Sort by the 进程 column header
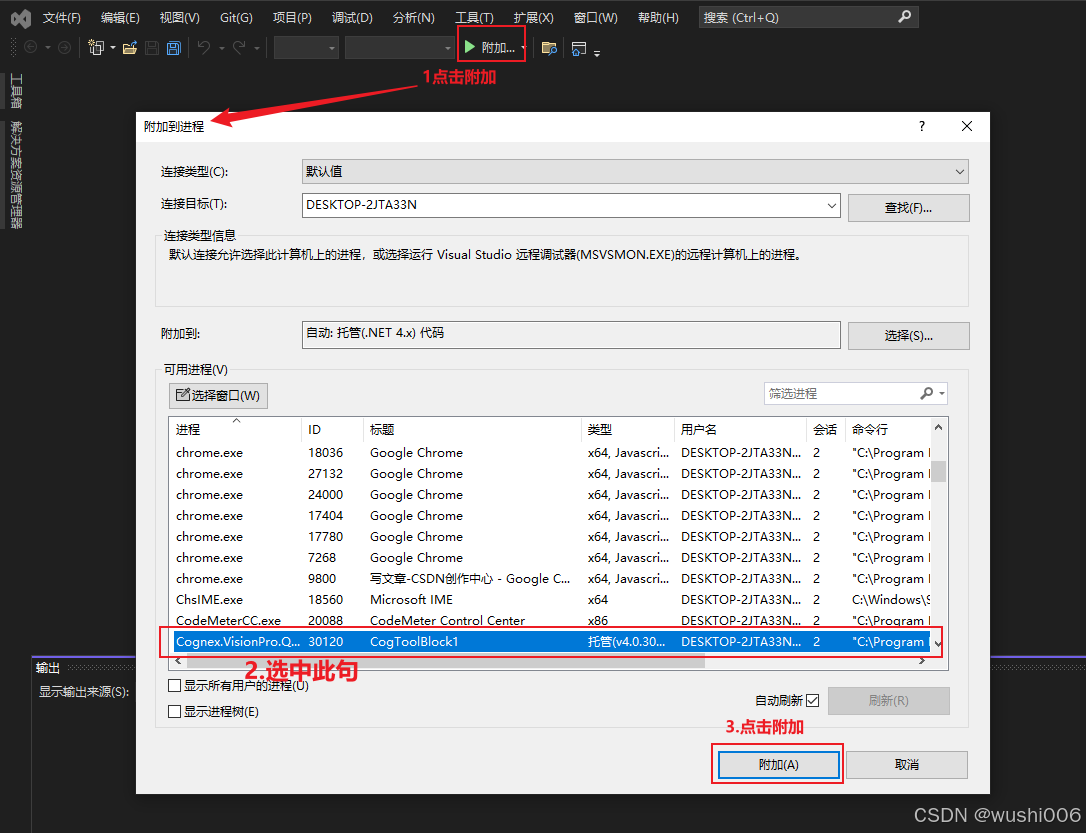1086x833 pixels. pyautogui.click(x=235, y=429)
